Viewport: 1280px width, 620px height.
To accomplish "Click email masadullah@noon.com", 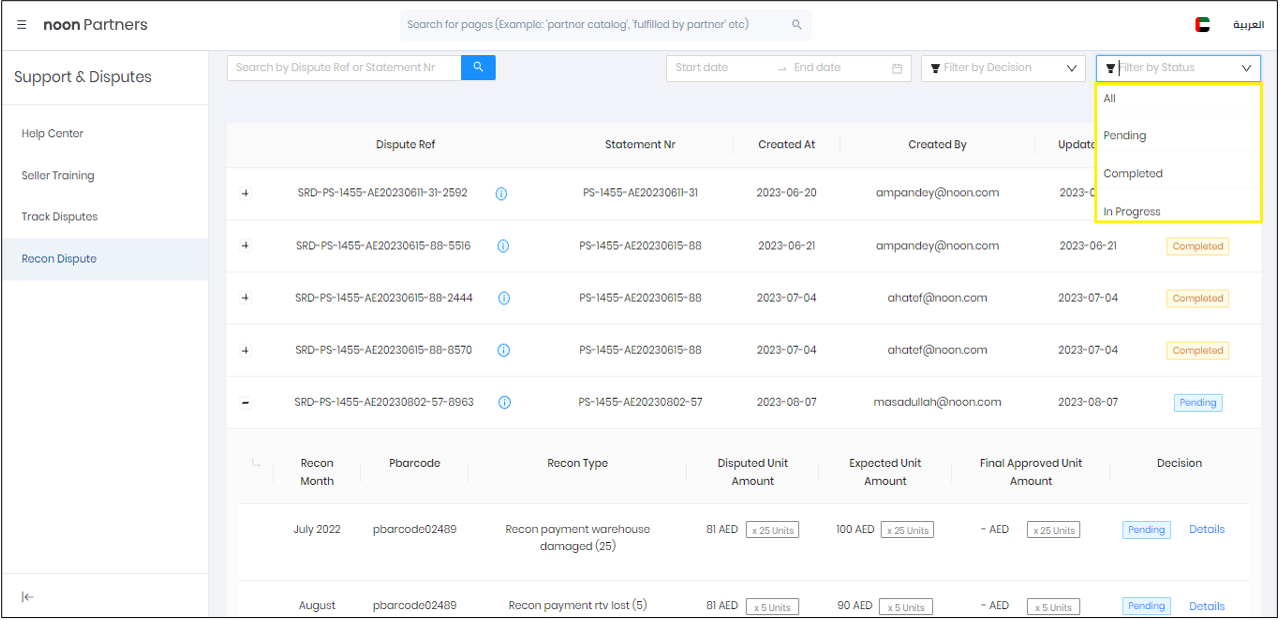I will (937, 402).
